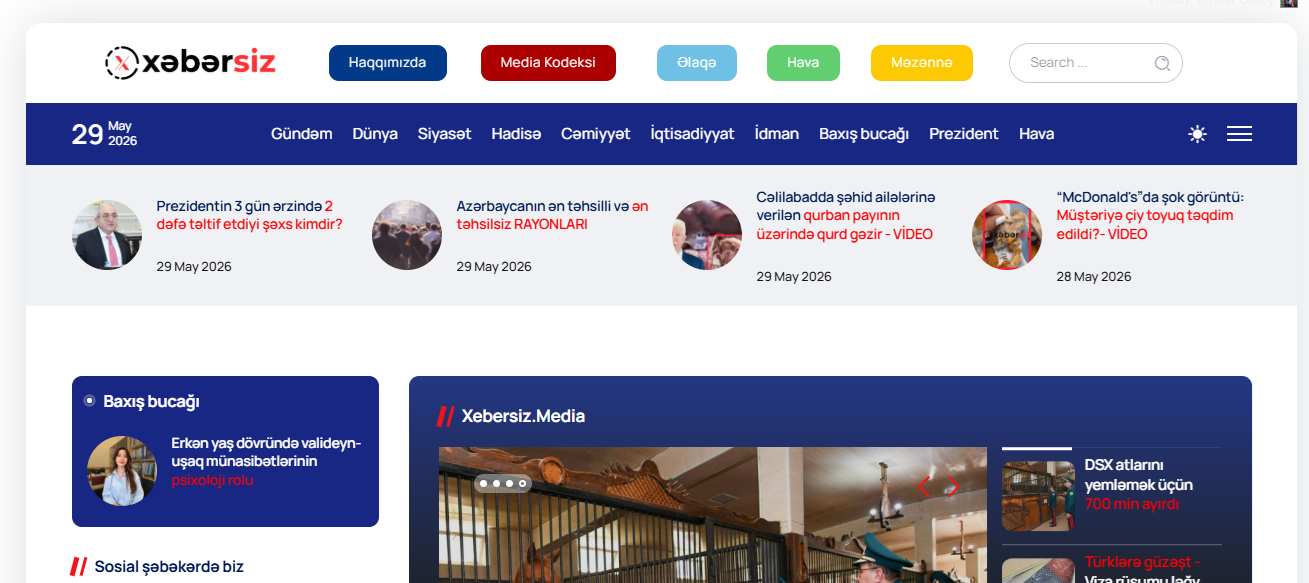Open Hava in the blue navigation bar
Viewport: 1309px width, 583px height.
click(x=1036, y=134)
